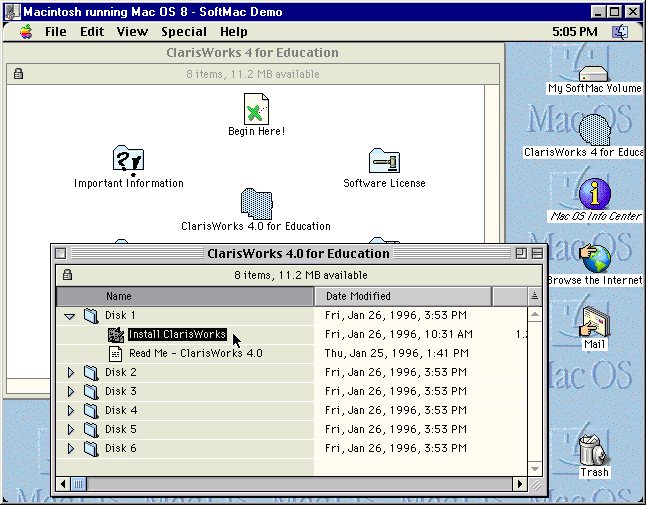
Task: Open the Edit menu
Action: (x=92, y=32)
